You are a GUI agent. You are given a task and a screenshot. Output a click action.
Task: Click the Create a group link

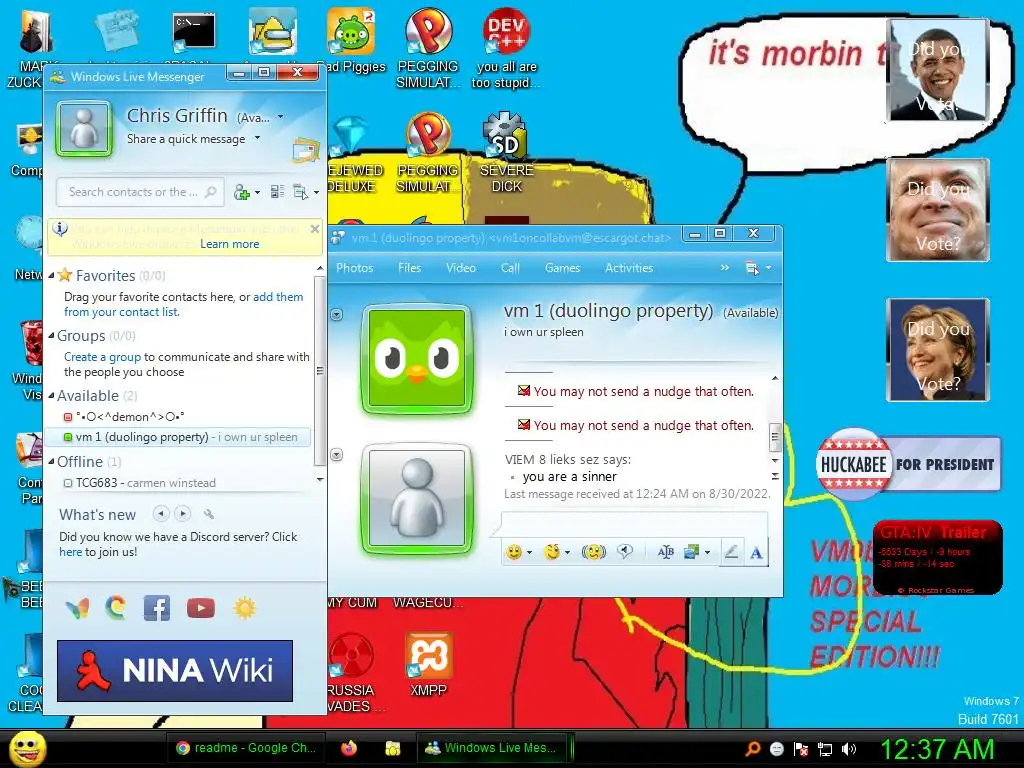[102, 357]
